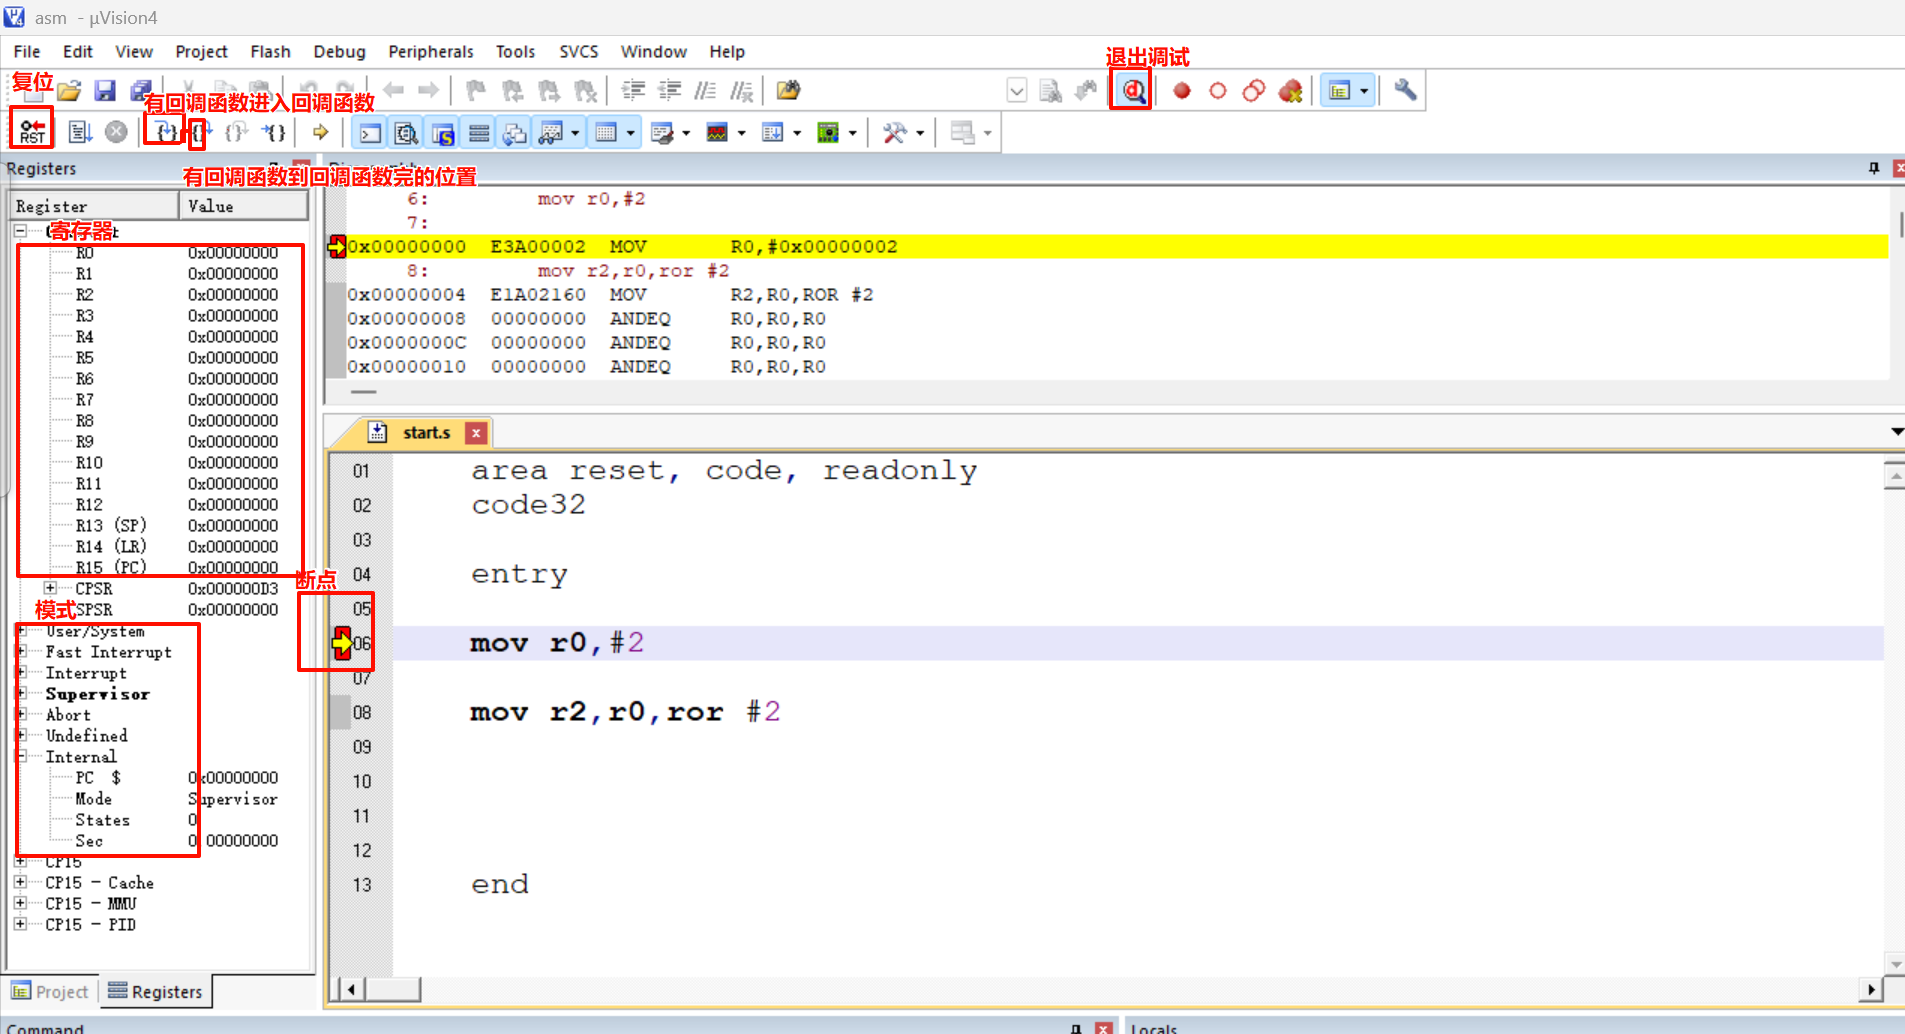Click Insert/Remove Breakpoint red dot icon
Viewport: 1905px width, 1034px height.
click(x=1181, y=91)
